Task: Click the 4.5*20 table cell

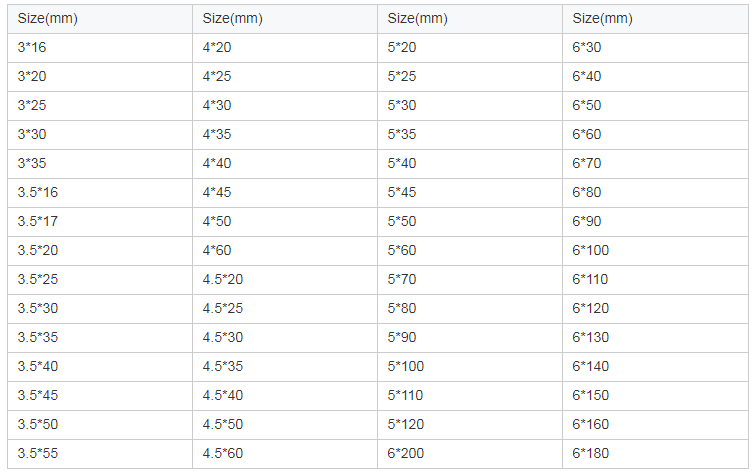Action: click(285, 280)
